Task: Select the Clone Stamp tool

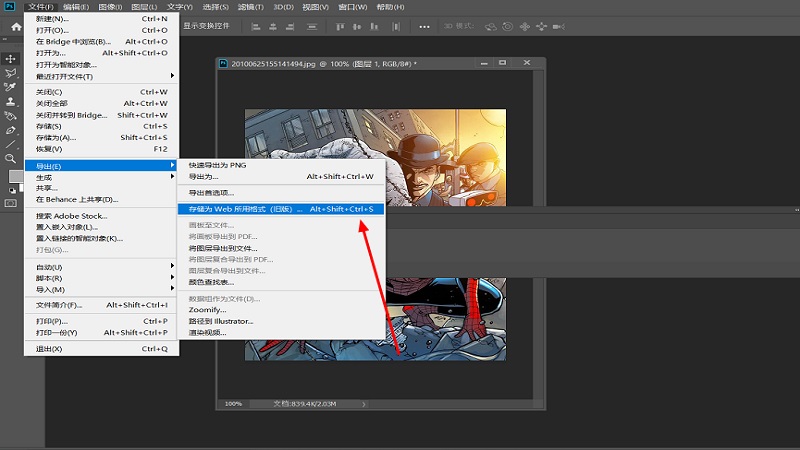Action: (10, 102)
